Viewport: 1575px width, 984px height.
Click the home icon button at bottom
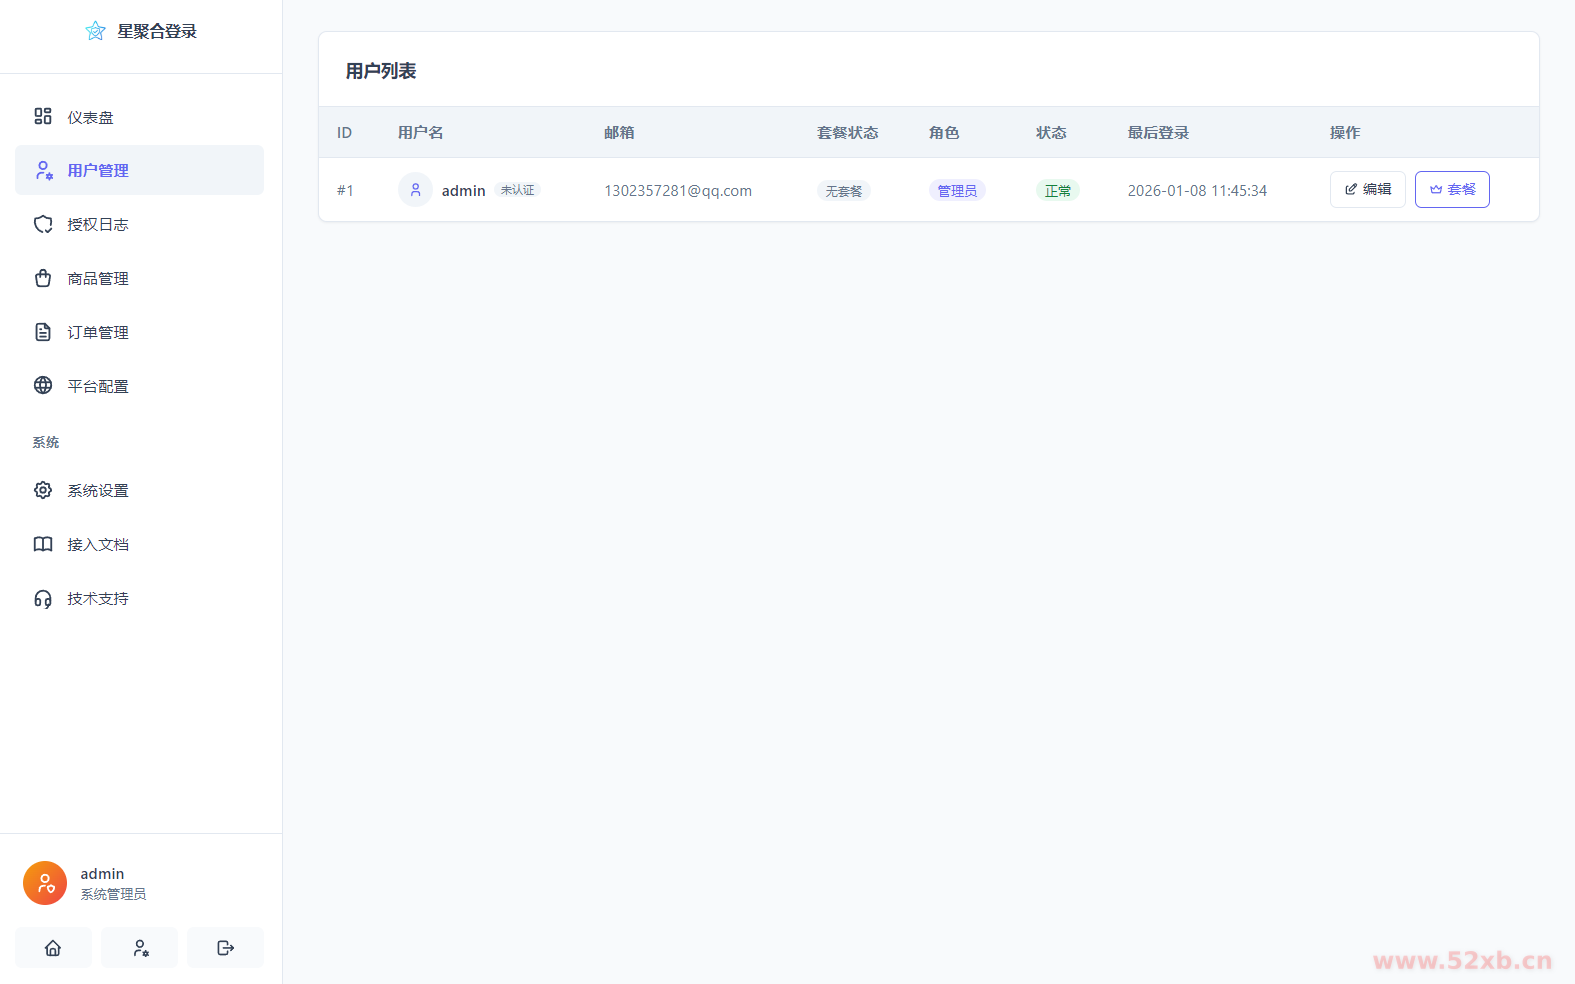53,948
